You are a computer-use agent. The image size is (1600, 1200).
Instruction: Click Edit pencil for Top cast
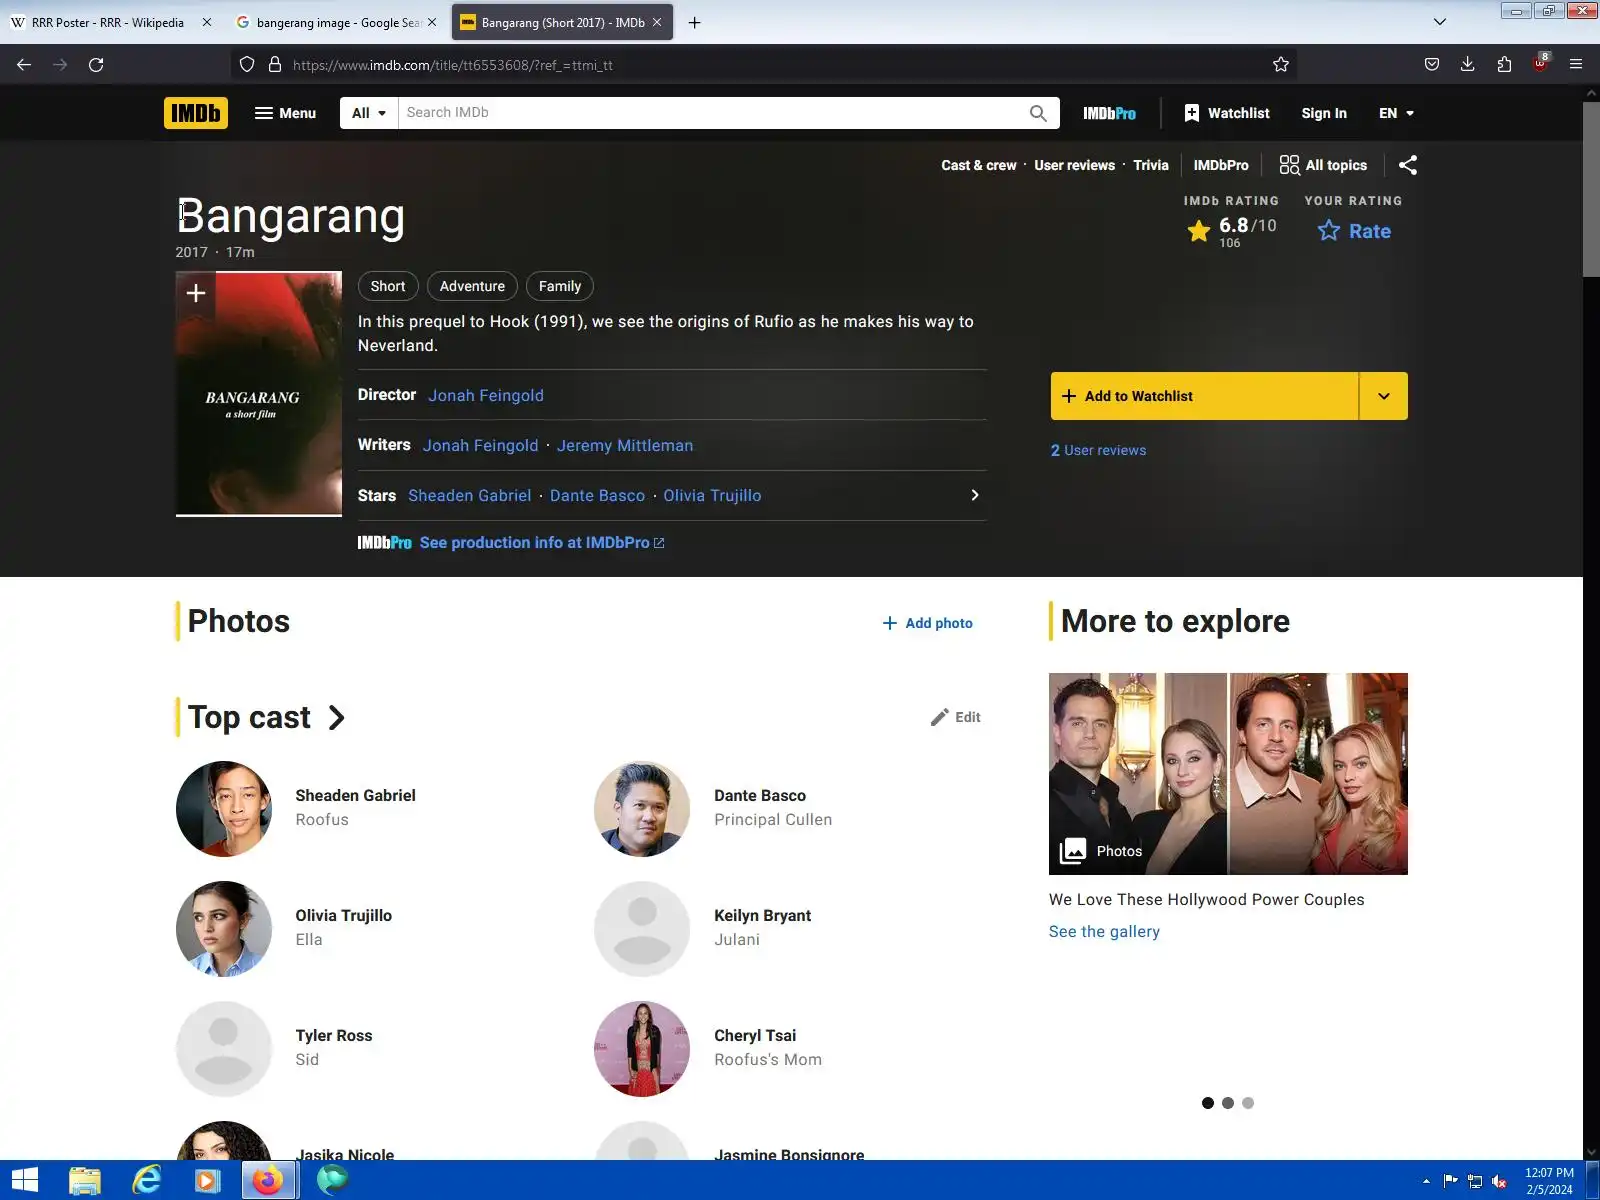pos(955,717)
